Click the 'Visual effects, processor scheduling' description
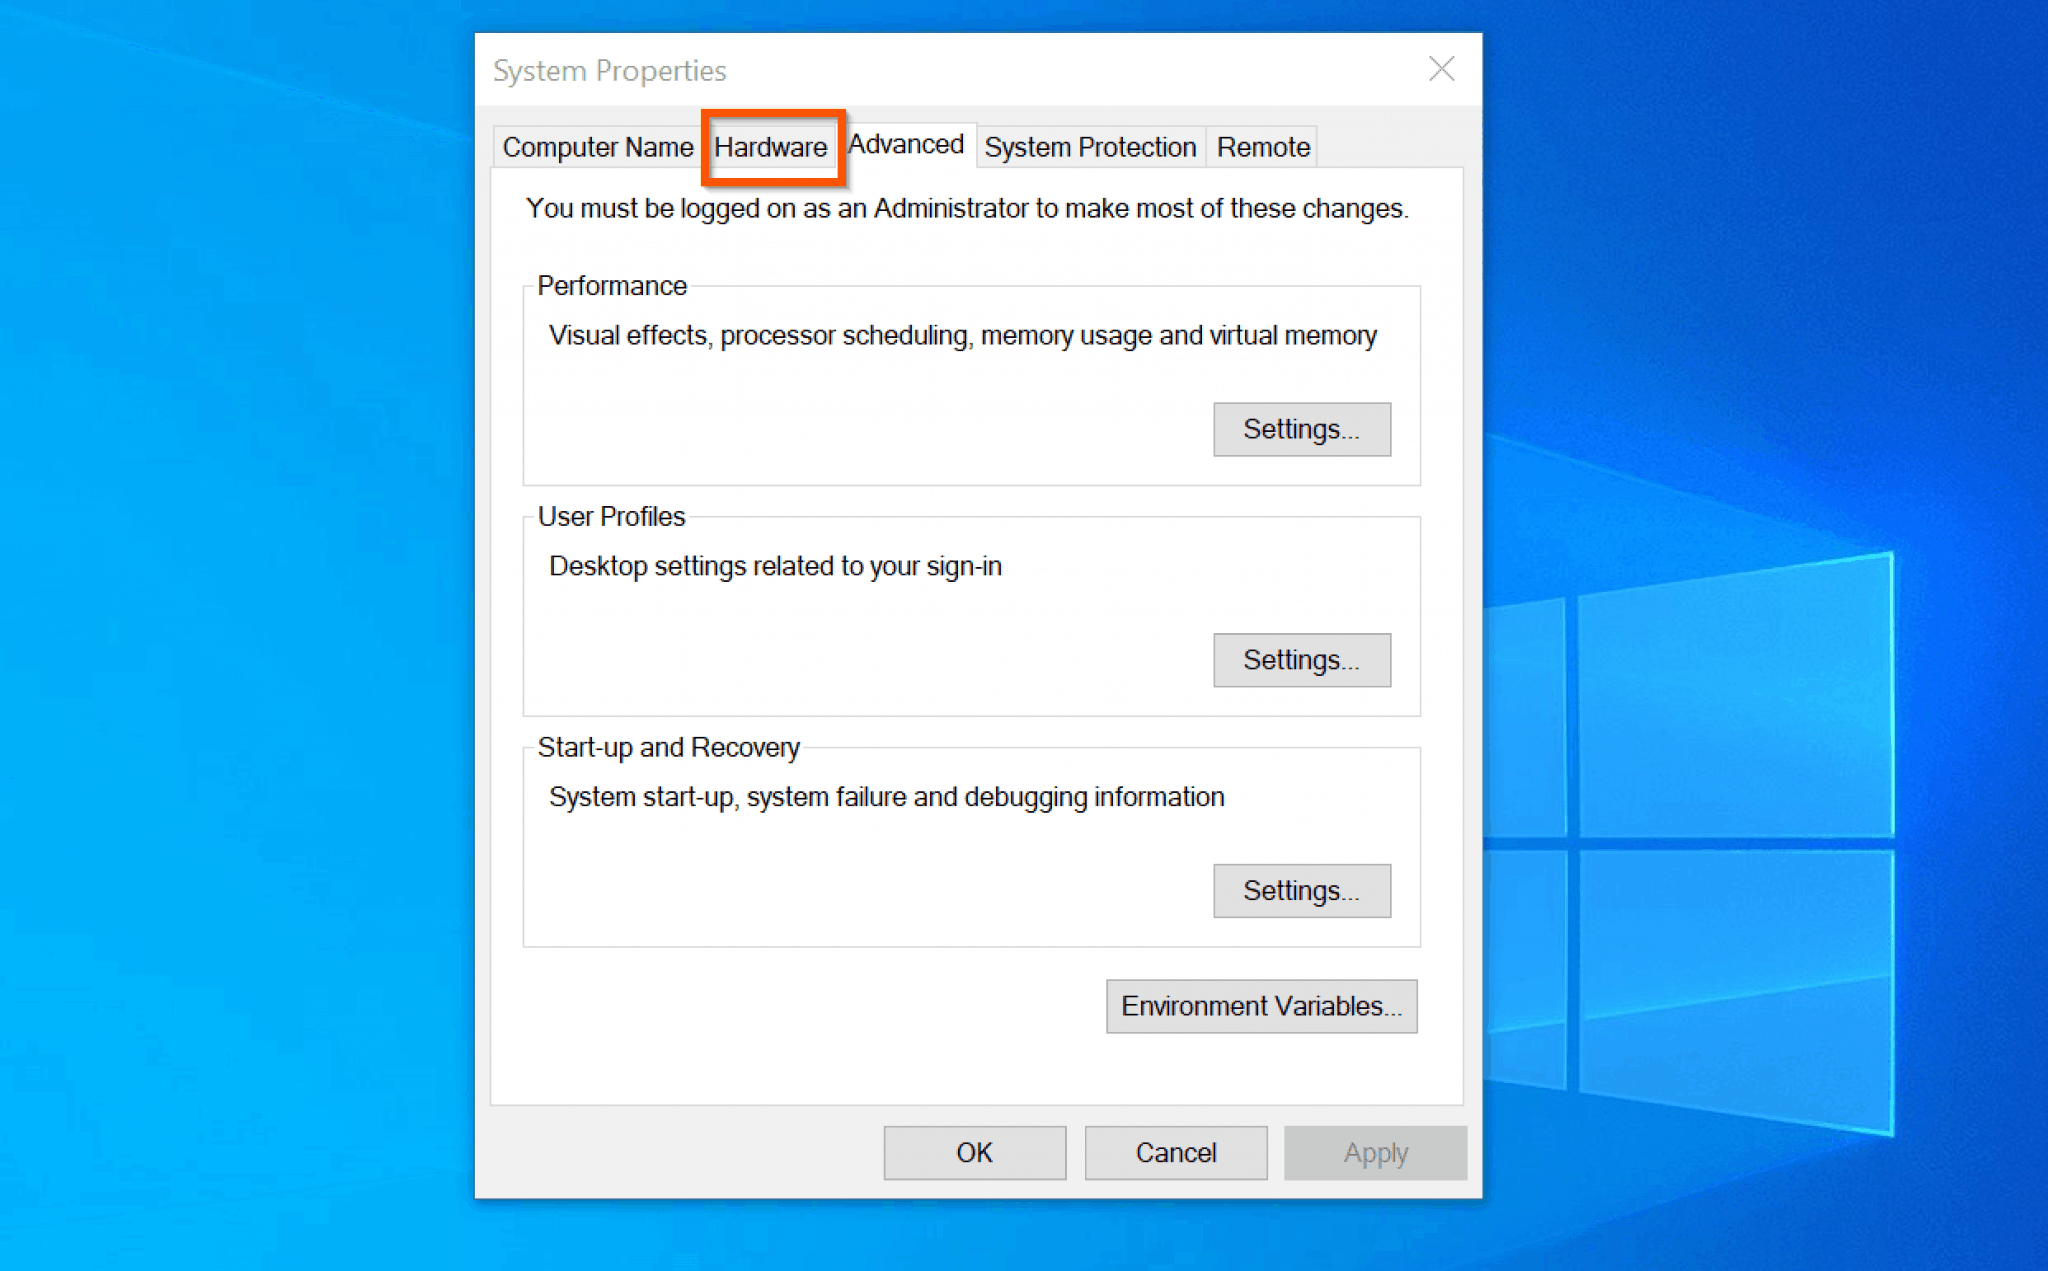2048x1271 pixels. [x=963, y=336]
